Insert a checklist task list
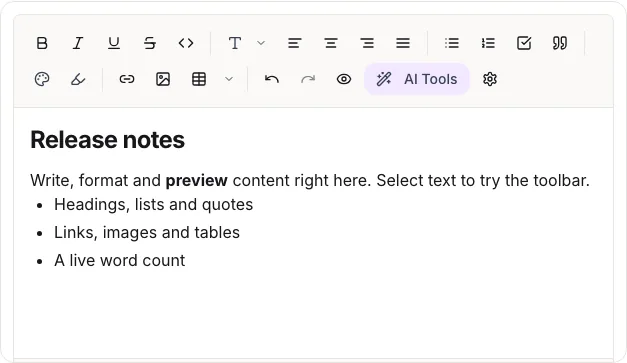 coord(524,43)
